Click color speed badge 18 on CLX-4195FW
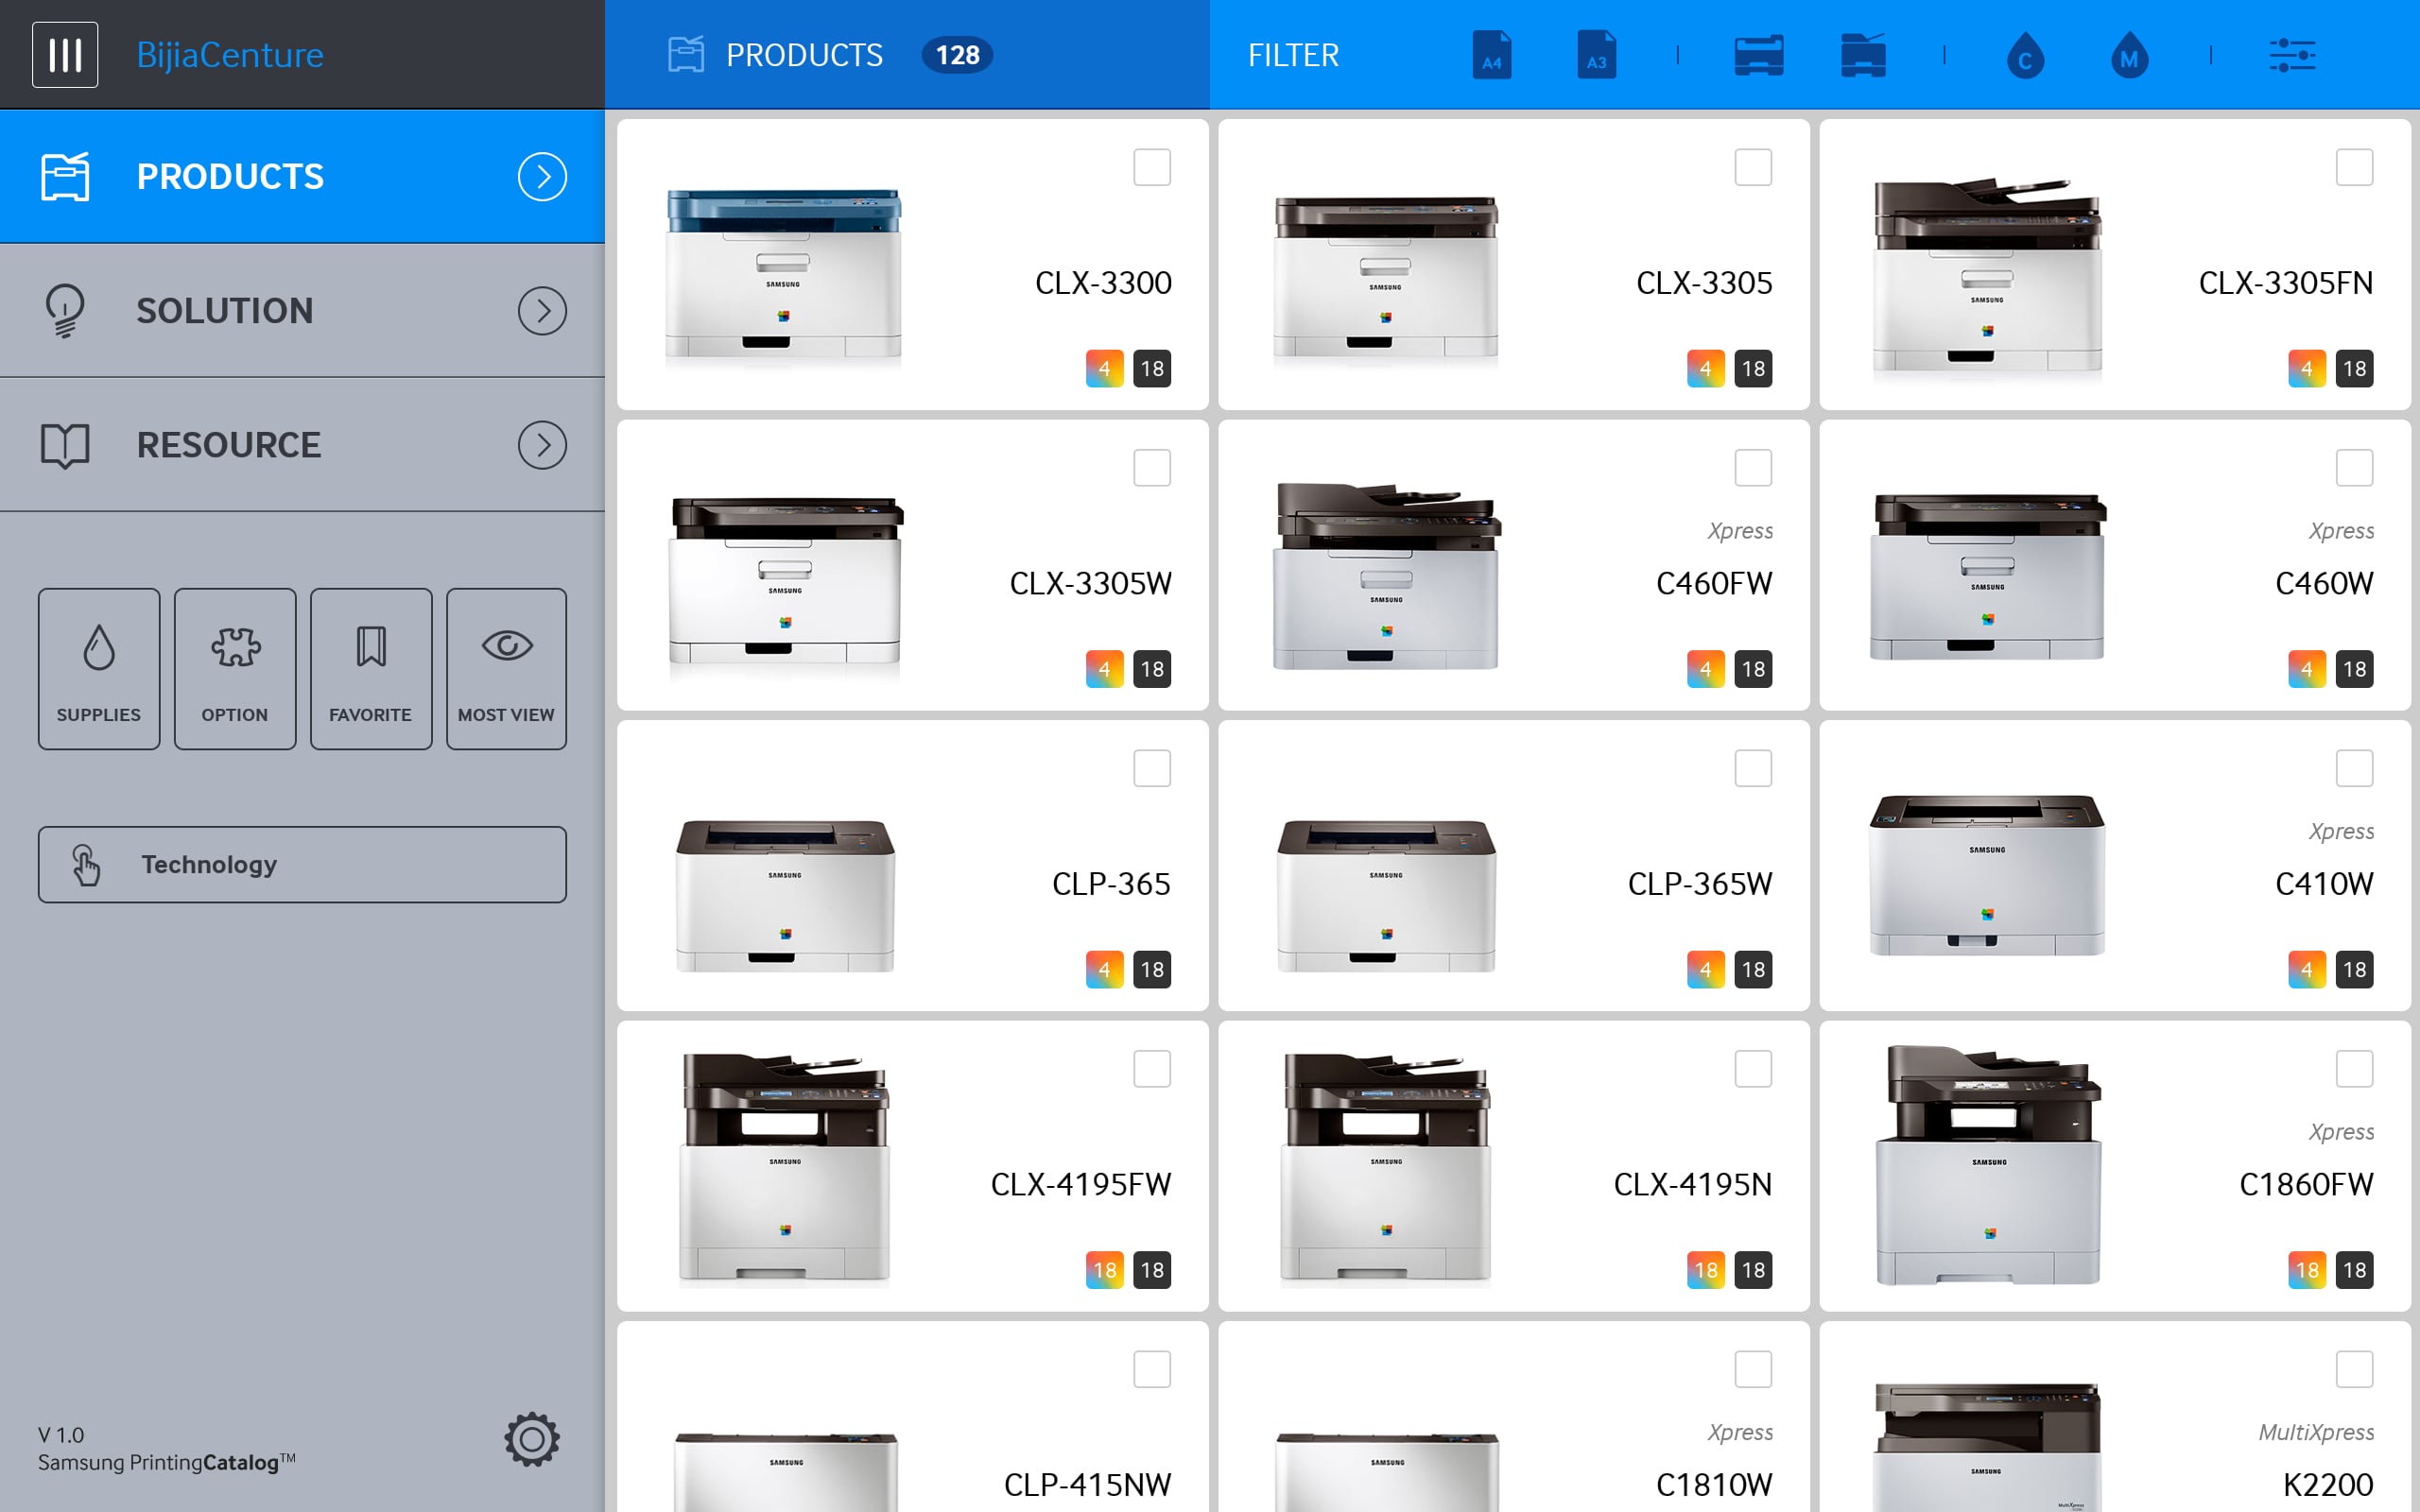Screen dimensions: 2420x1512 click(x=1105, y=1270)
